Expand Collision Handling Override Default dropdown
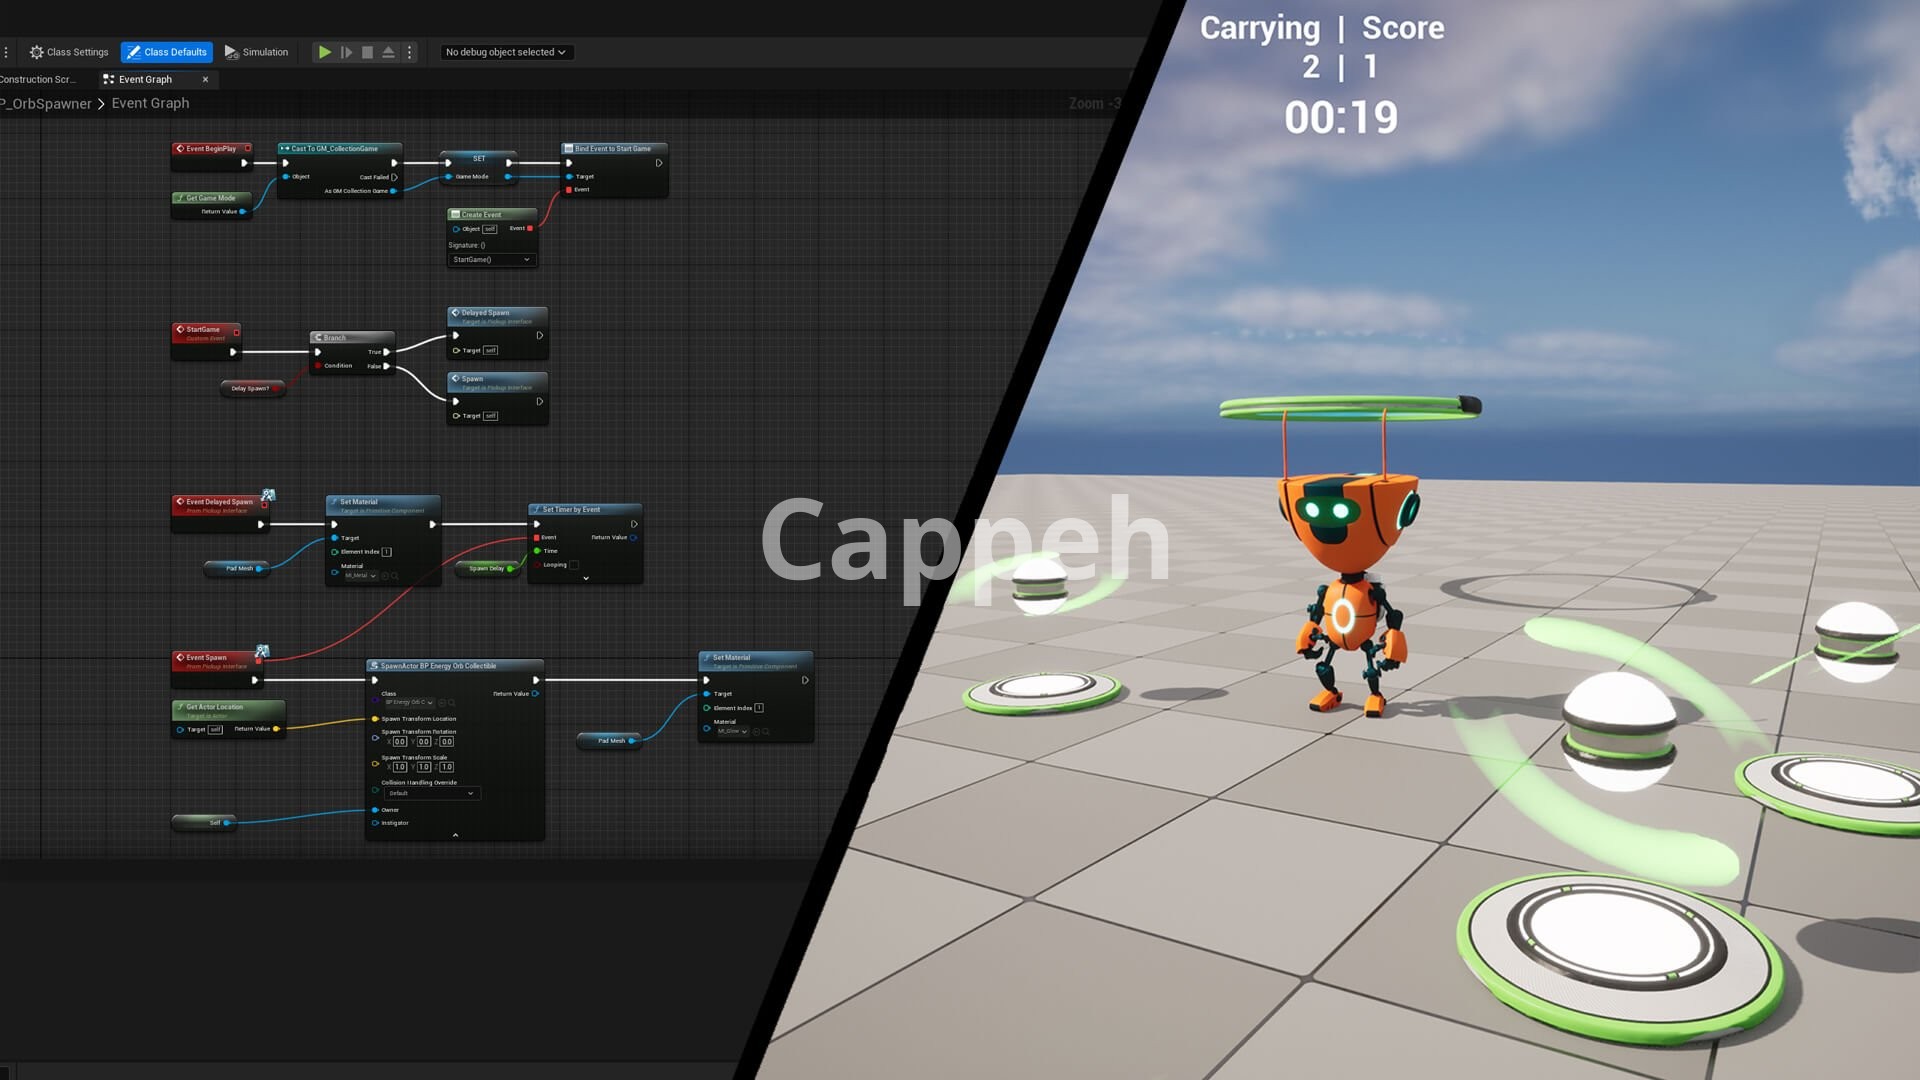Image resolution: width=1920 pixels, height=1080 pixels. 431,793
